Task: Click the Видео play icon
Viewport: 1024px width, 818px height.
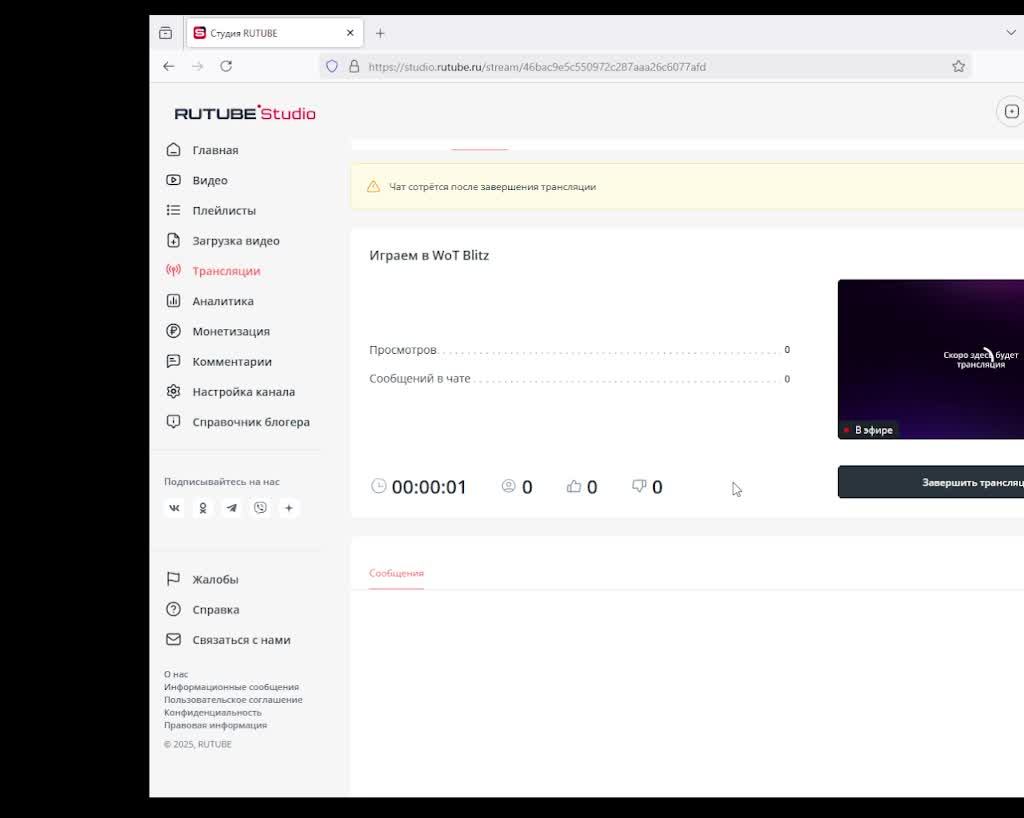Action: [173, 180]
